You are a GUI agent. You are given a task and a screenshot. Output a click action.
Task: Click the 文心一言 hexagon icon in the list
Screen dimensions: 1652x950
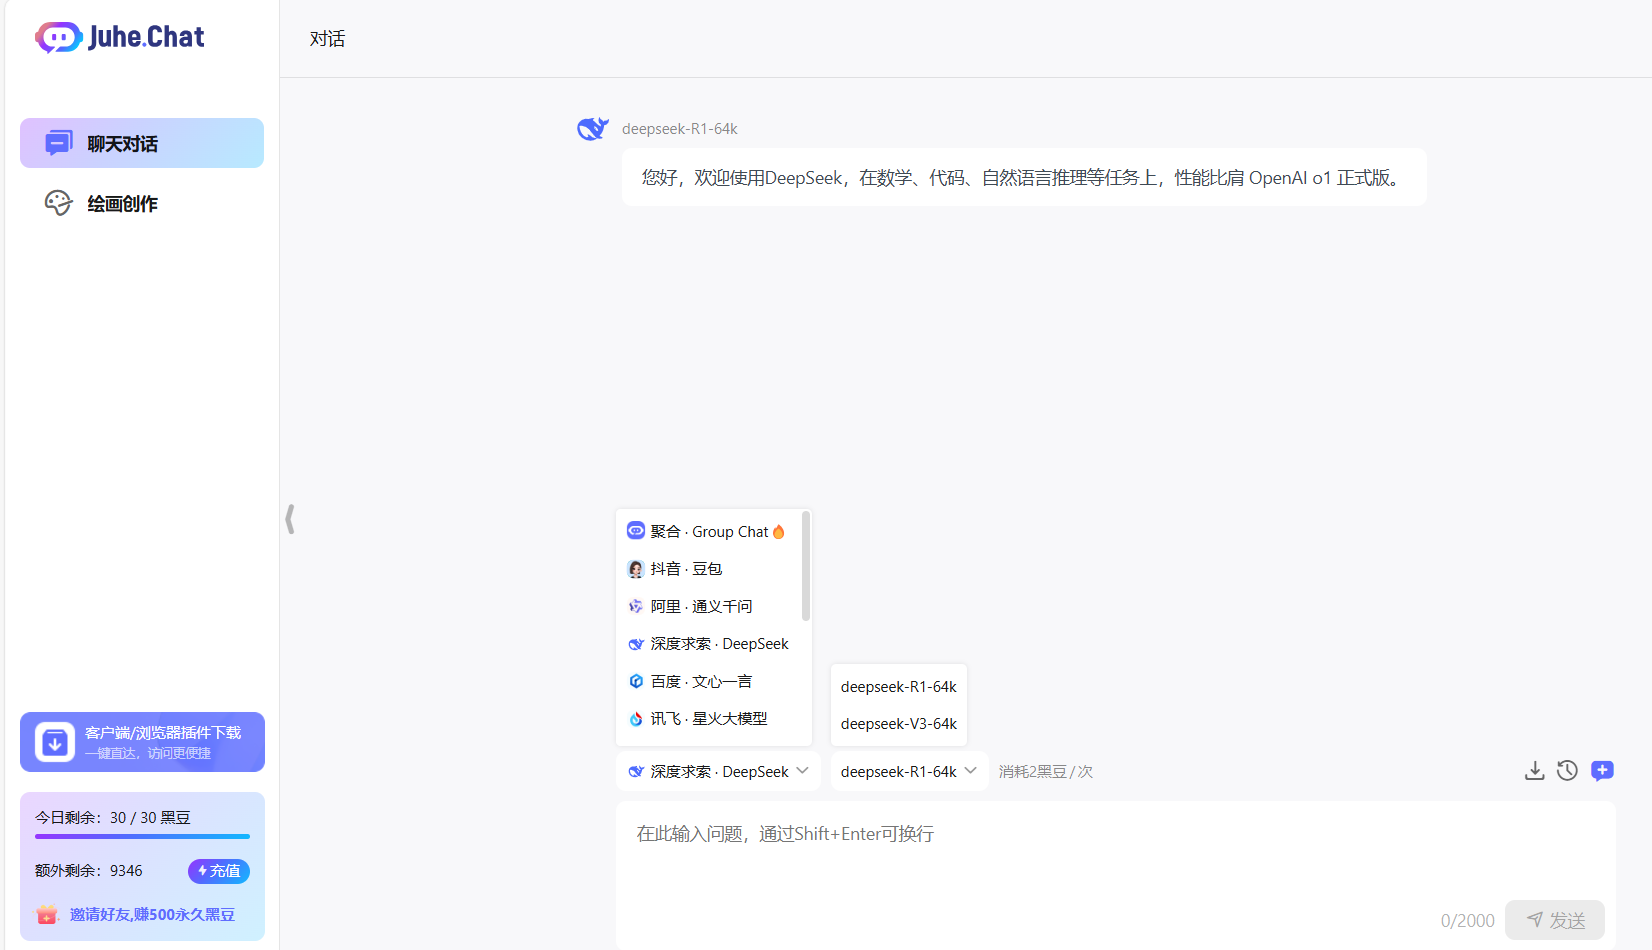click(636, 681)
